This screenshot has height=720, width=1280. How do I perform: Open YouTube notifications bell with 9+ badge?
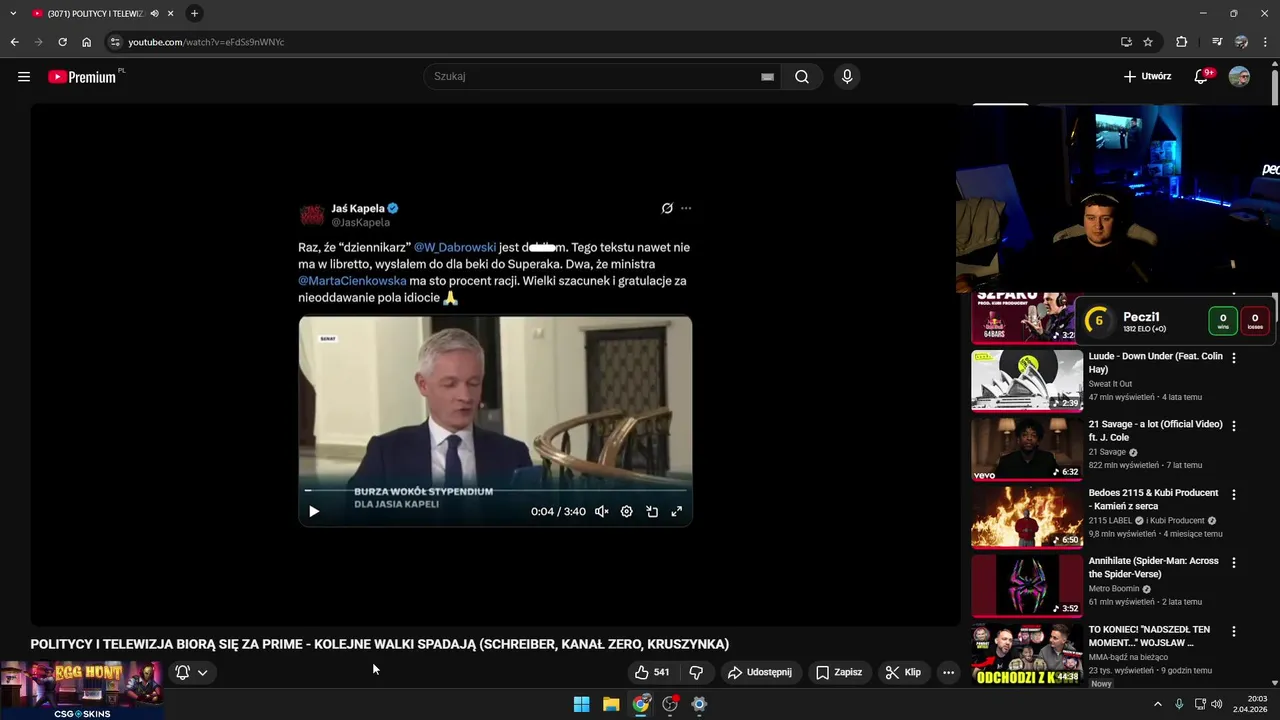[1203, 76]
